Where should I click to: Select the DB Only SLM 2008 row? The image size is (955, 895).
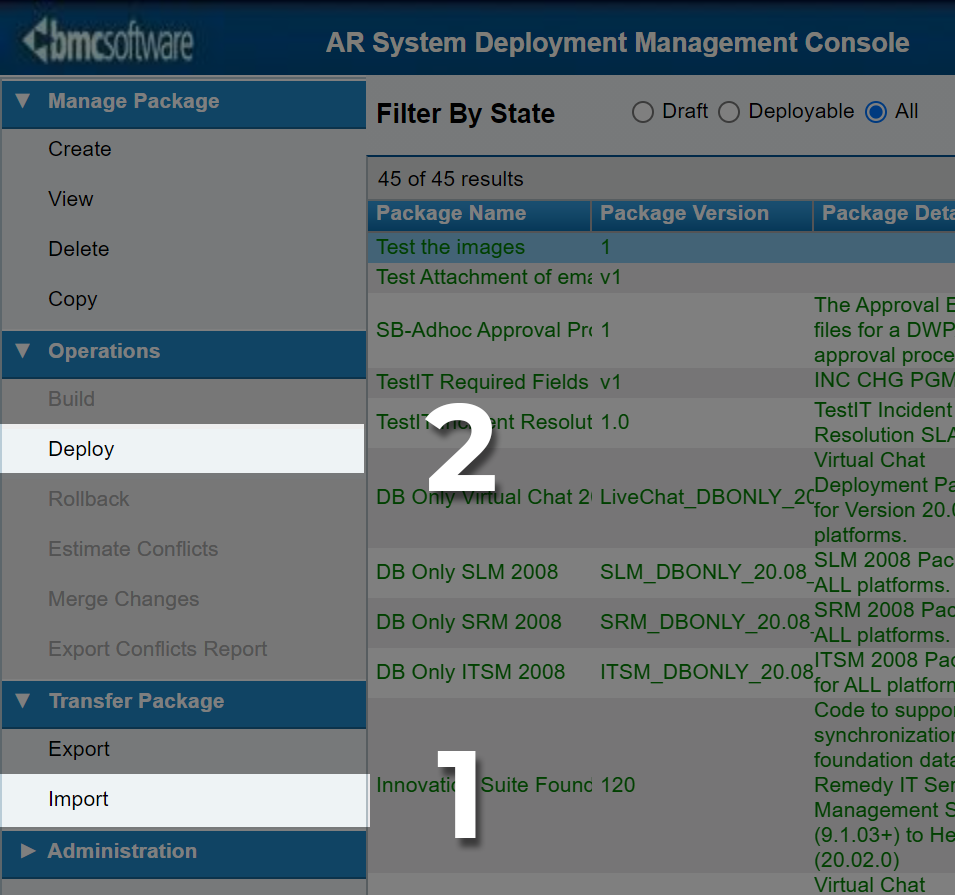pos(467,573)
